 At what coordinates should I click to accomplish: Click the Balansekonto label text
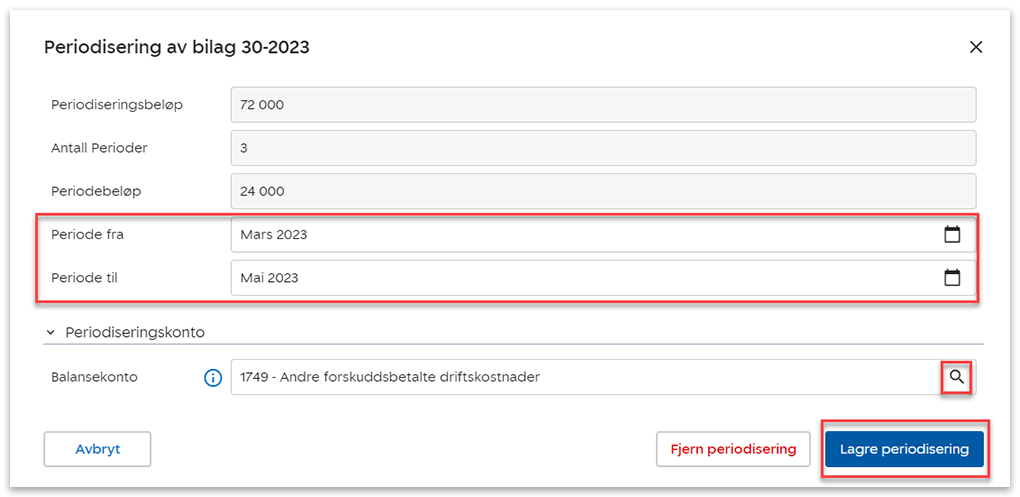(x=94, y=378)
